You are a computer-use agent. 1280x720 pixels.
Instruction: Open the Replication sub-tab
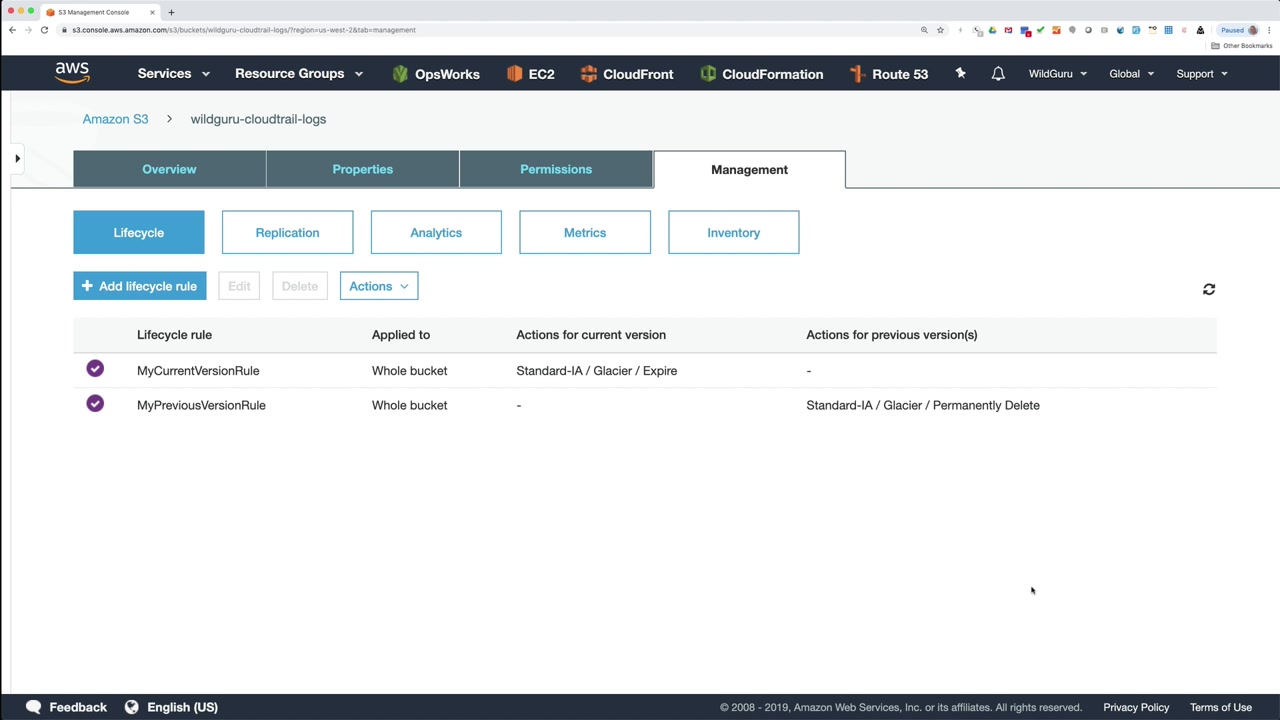point(287,232)
